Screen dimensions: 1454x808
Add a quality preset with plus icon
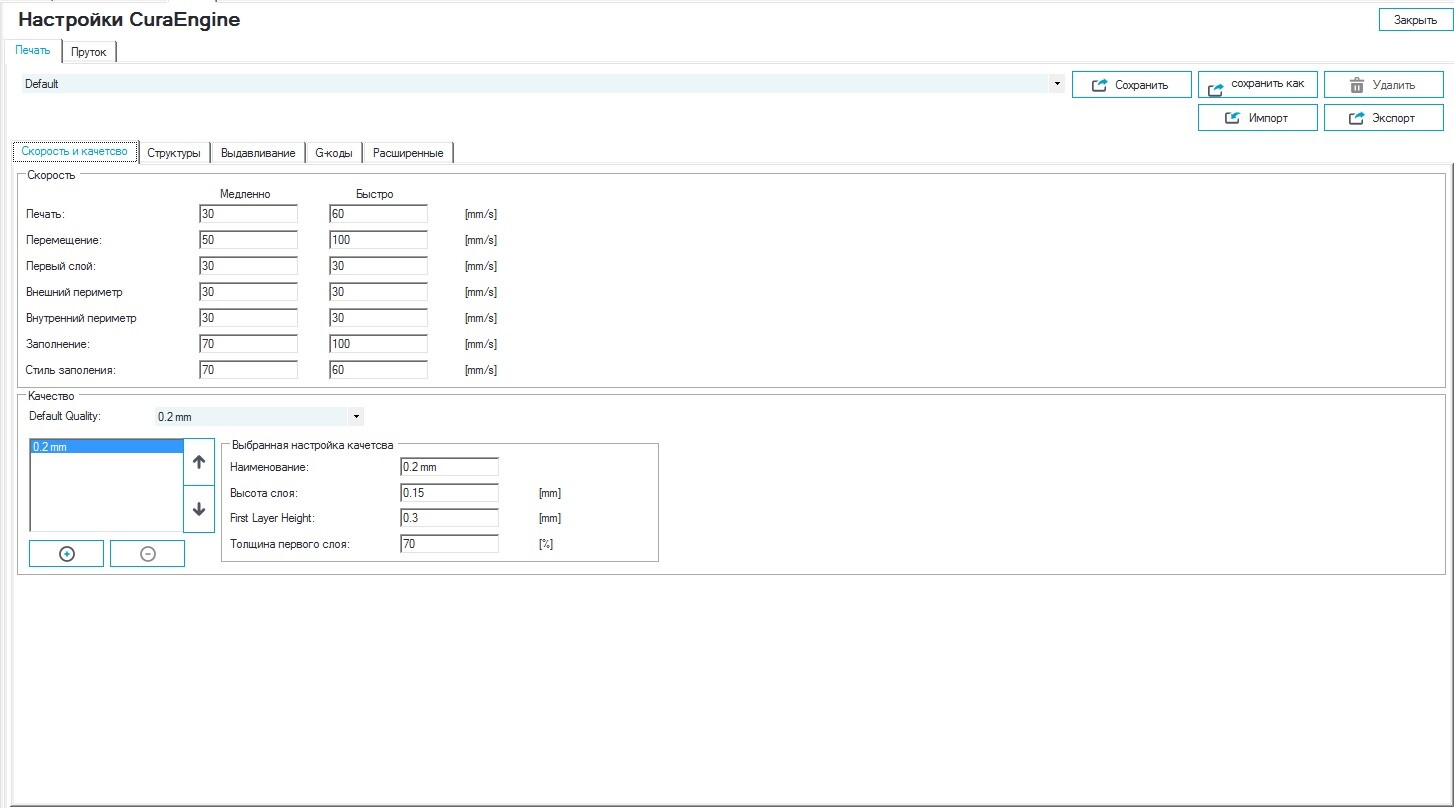67,554
